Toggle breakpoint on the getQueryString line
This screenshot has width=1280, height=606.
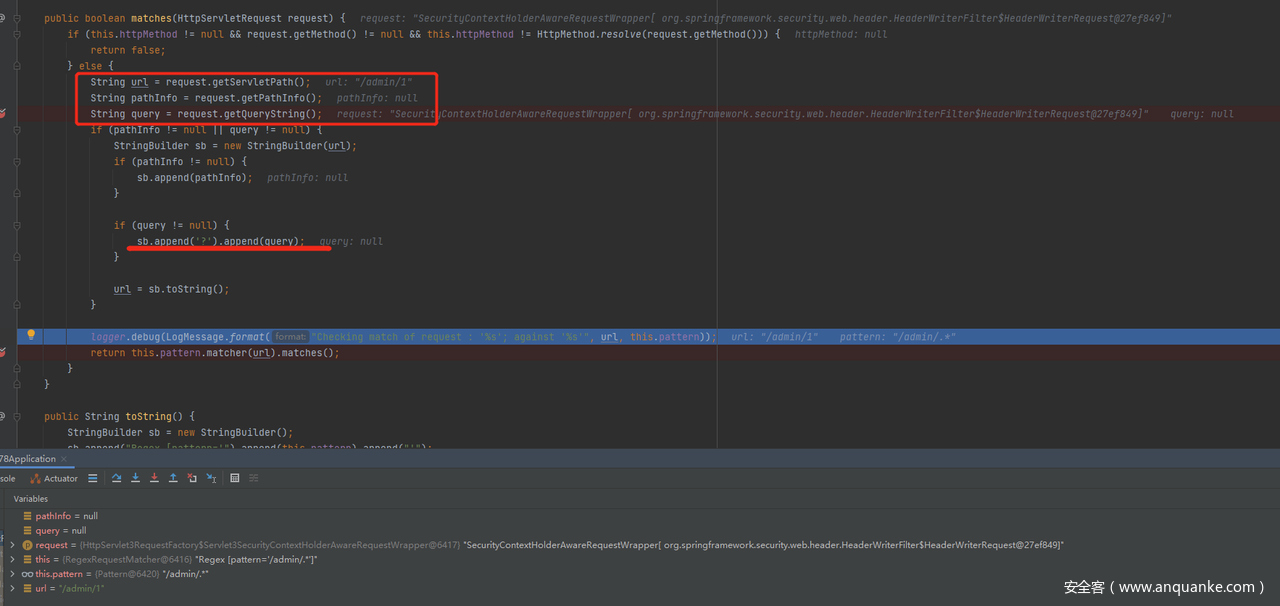[2, 114]
